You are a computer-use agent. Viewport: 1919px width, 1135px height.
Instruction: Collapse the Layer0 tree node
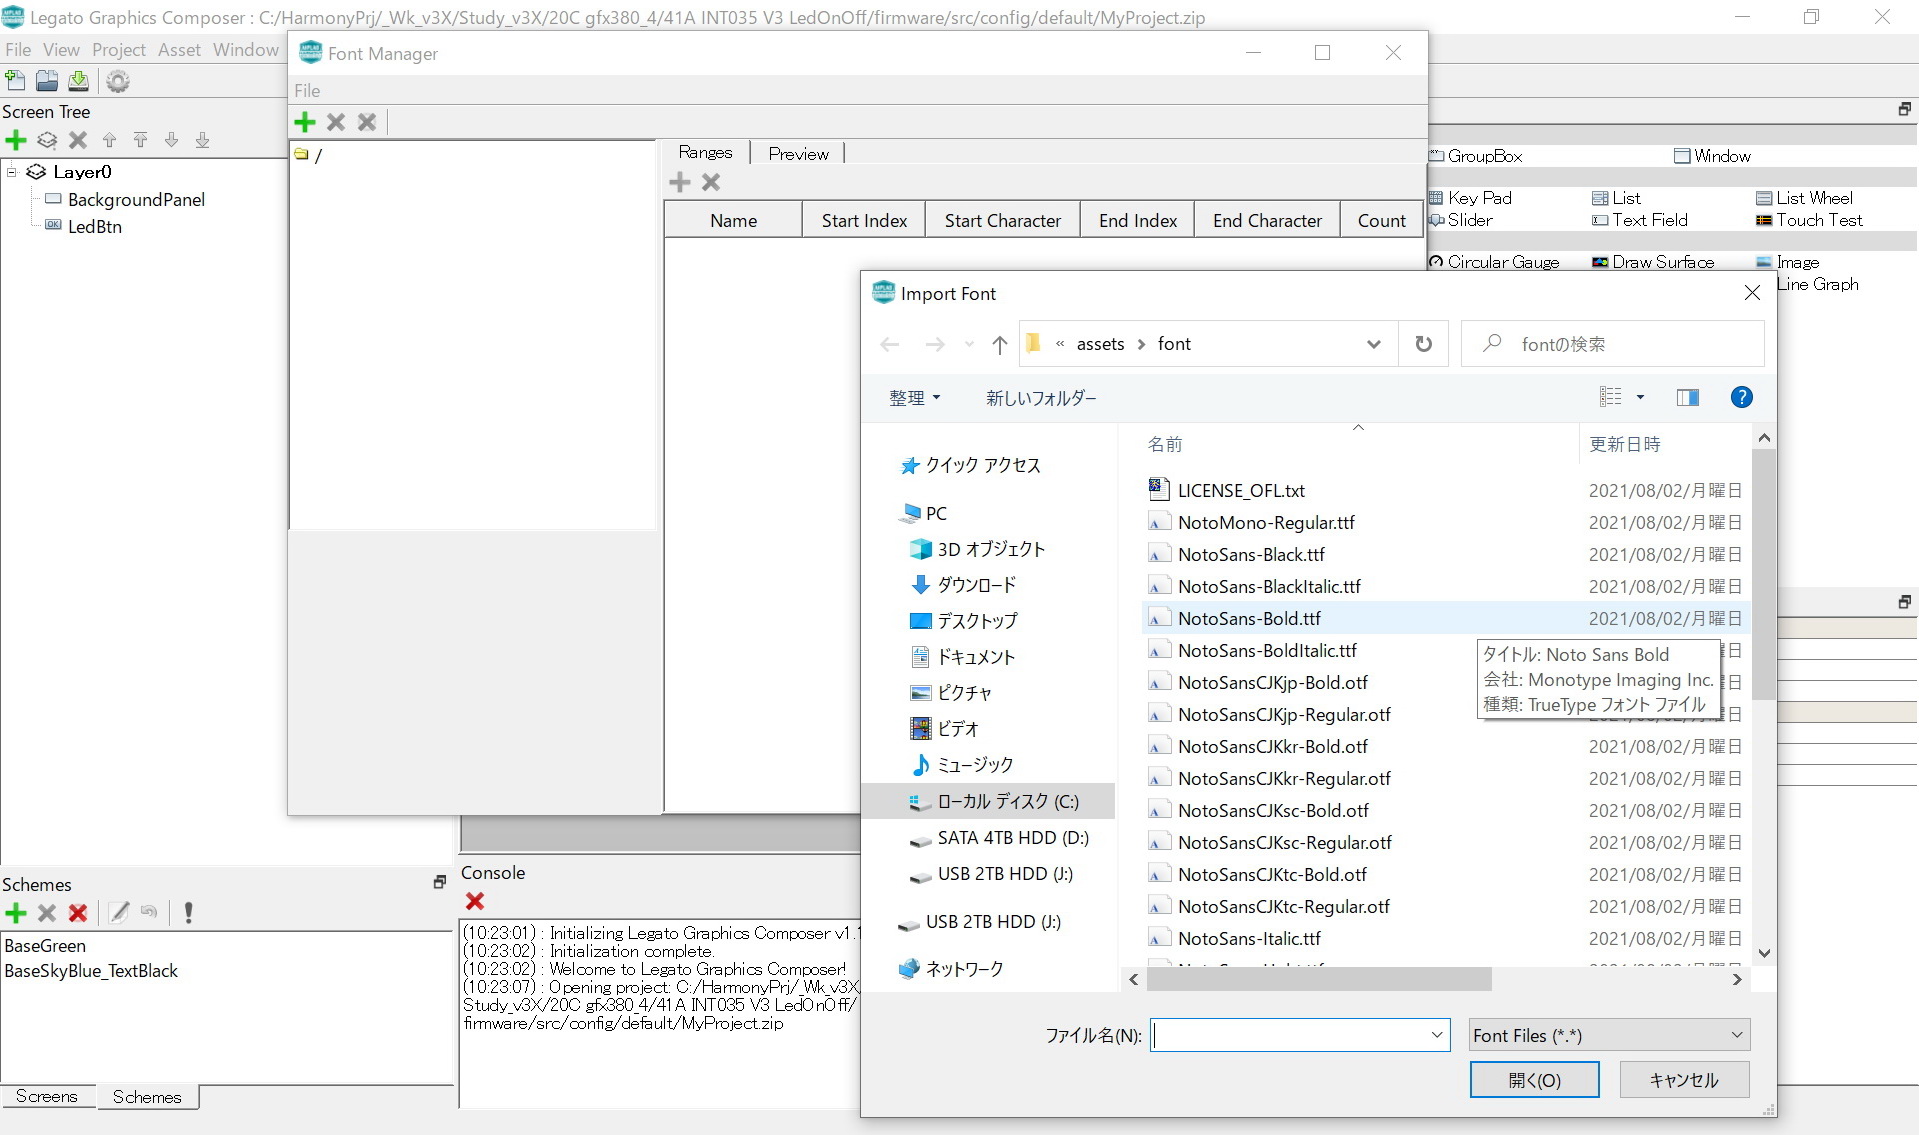[12, 172]
